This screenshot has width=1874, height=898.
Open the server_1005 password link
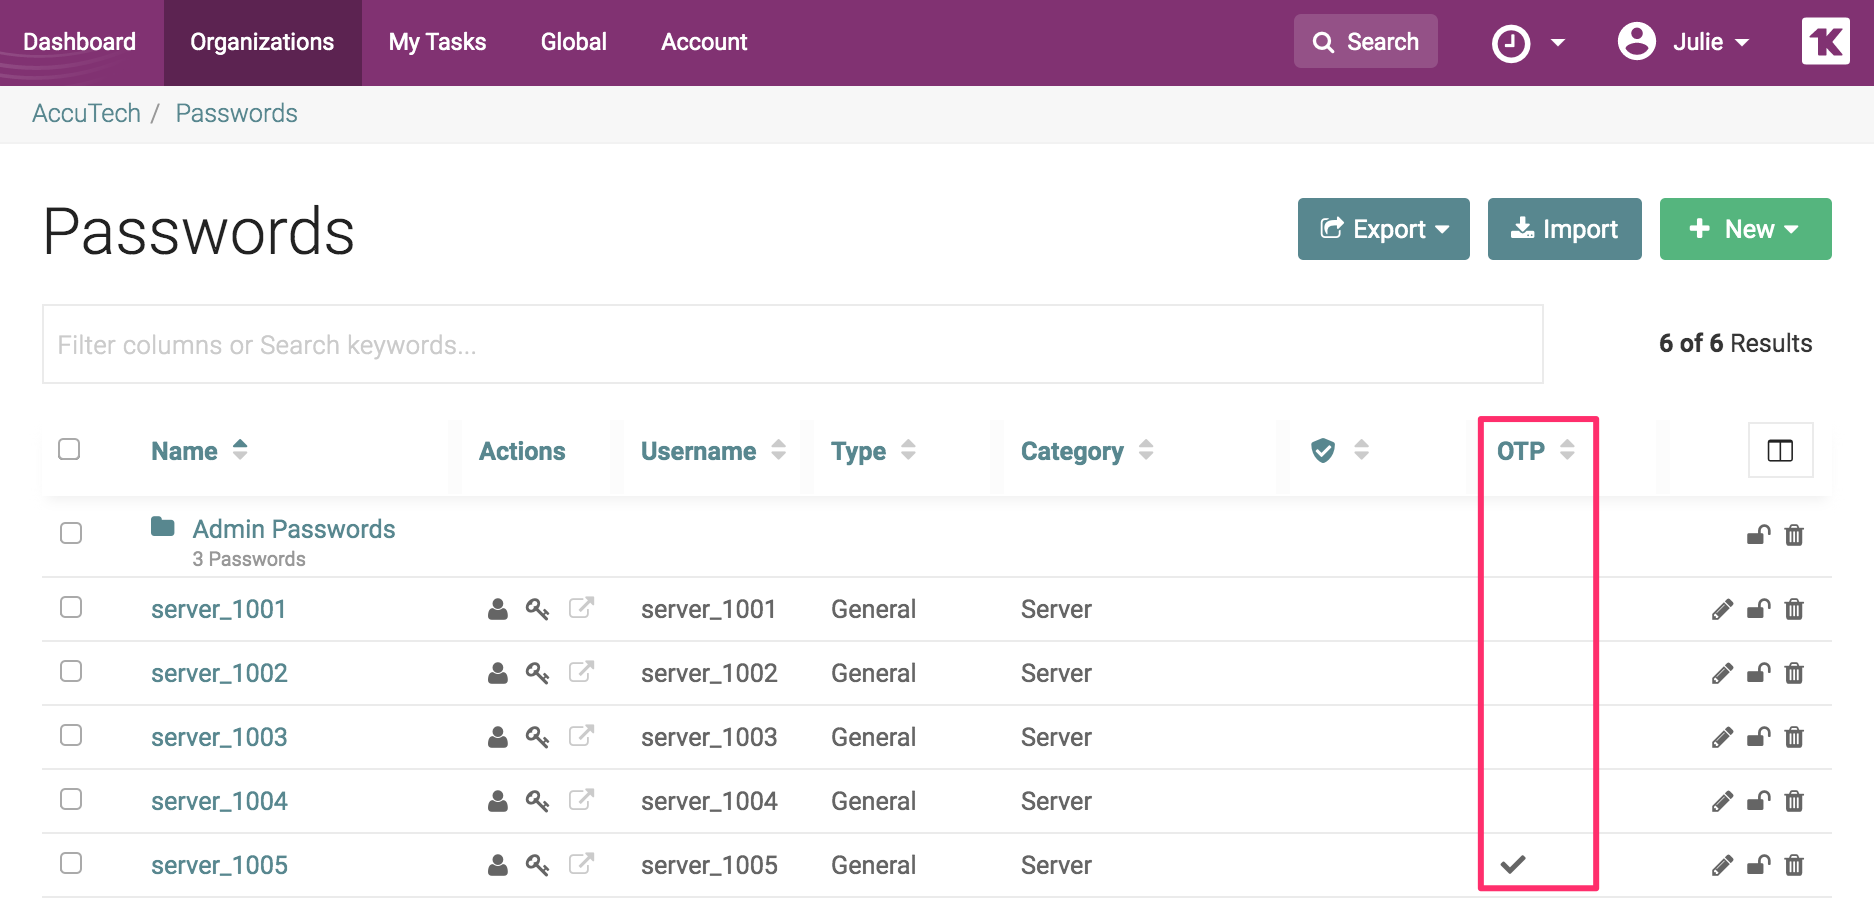point(219,865)
